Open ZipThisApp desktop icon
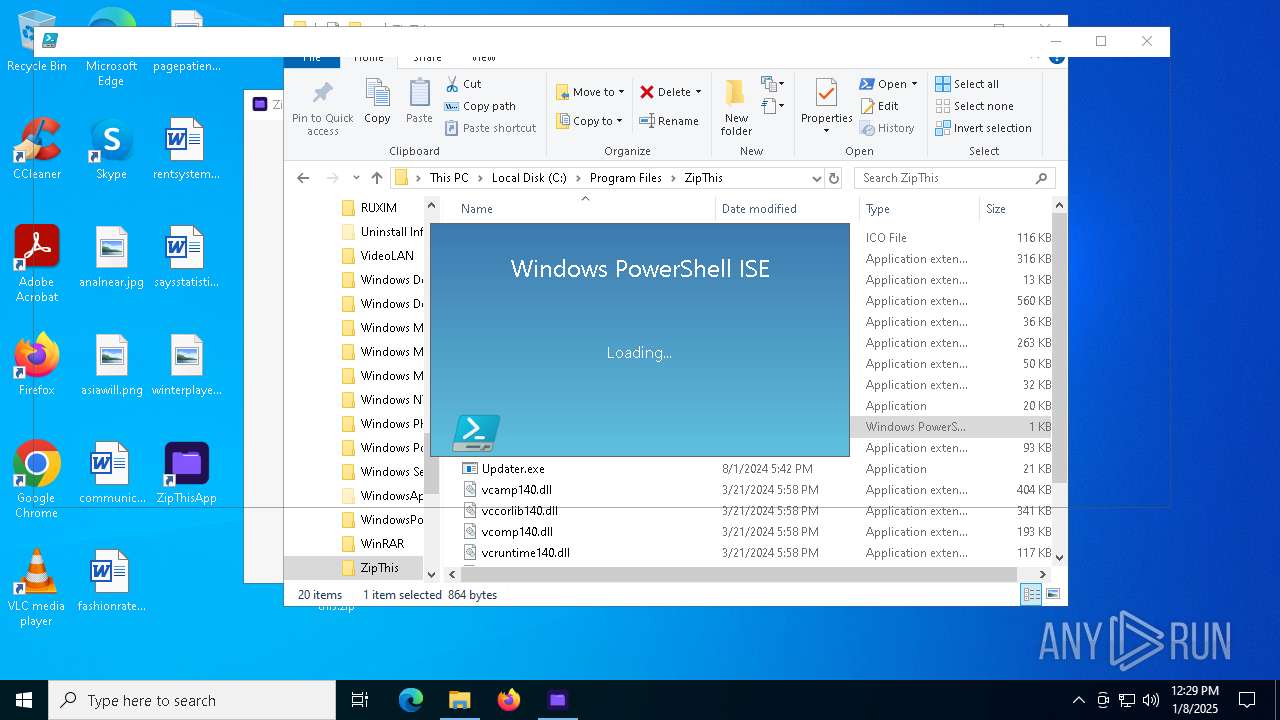The image size is (1280, 720). click(187, 472)
